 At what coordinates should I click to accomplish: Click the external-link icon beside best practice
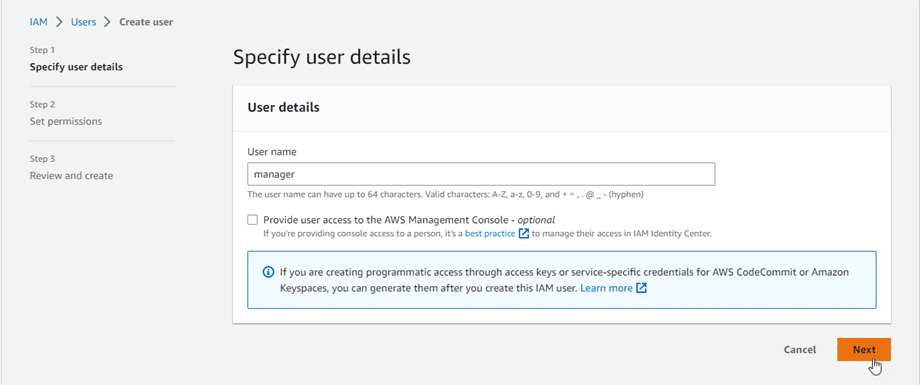coord(524,234)
